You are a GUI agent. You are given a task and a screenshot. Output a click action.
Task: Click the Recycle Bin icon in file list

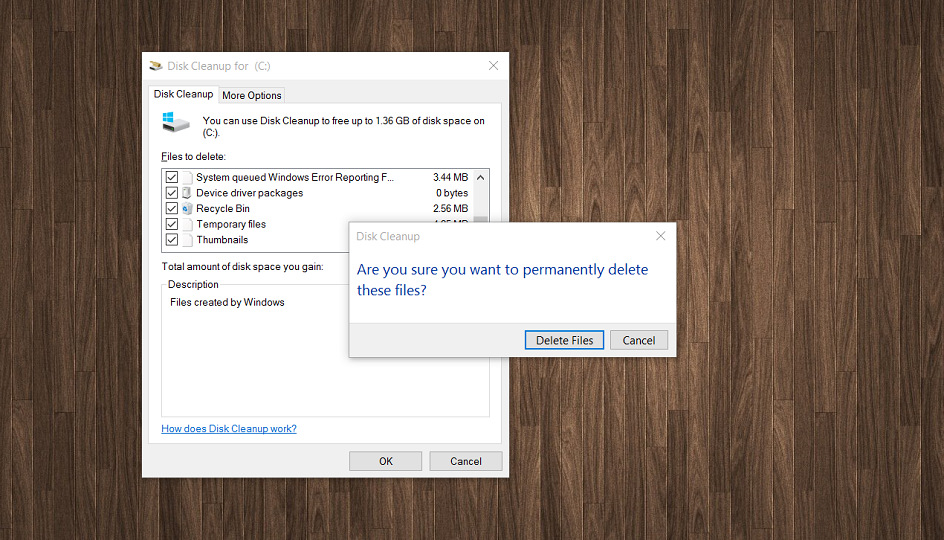click(x=187, y=208)
